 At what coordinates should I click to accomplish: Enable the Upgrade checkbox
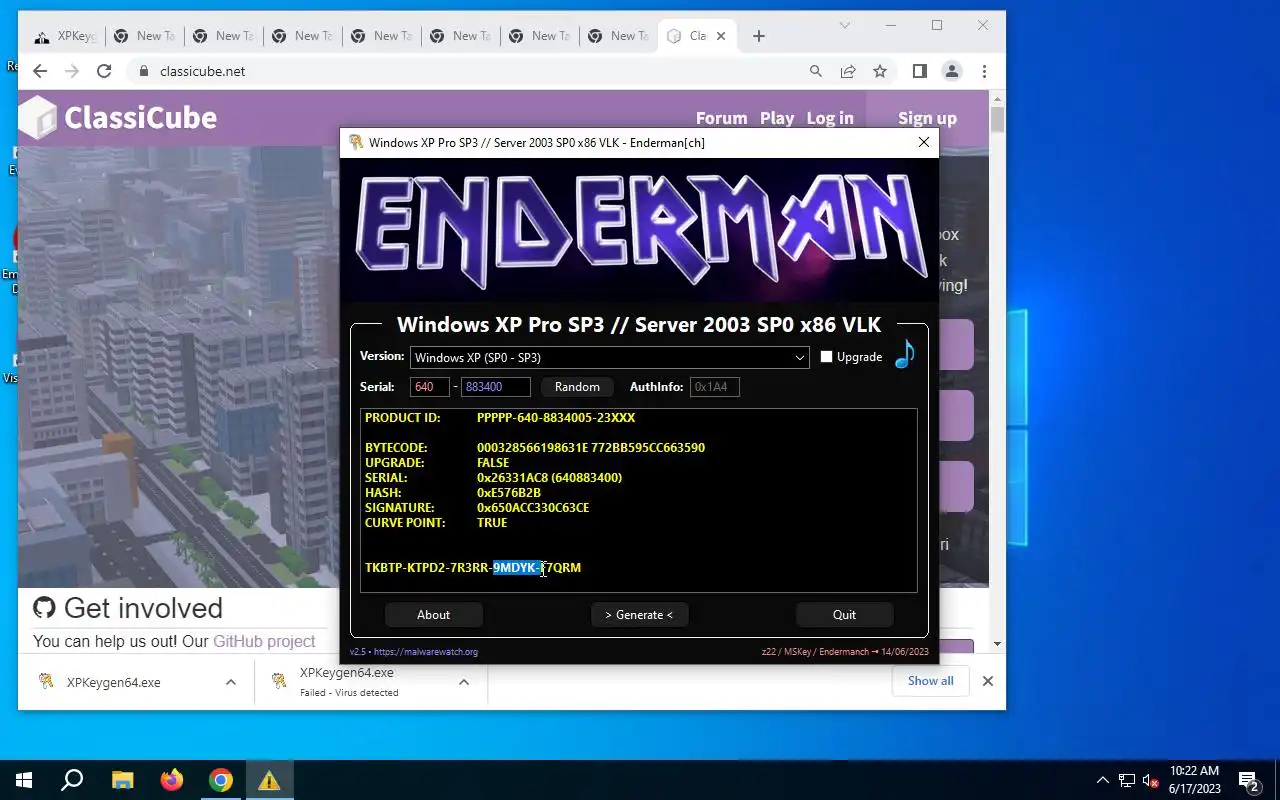point(826,357)
